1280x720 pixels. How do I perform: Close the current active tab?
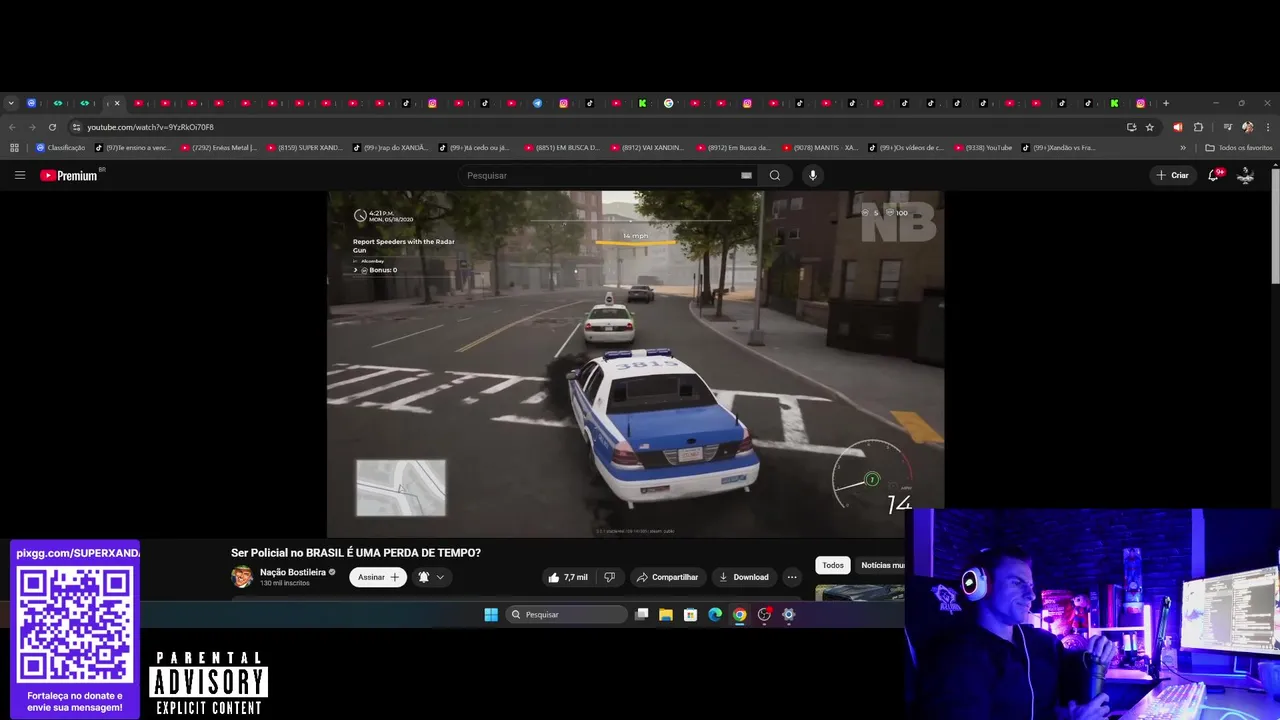pyautogui.click(x=117, y=103)
